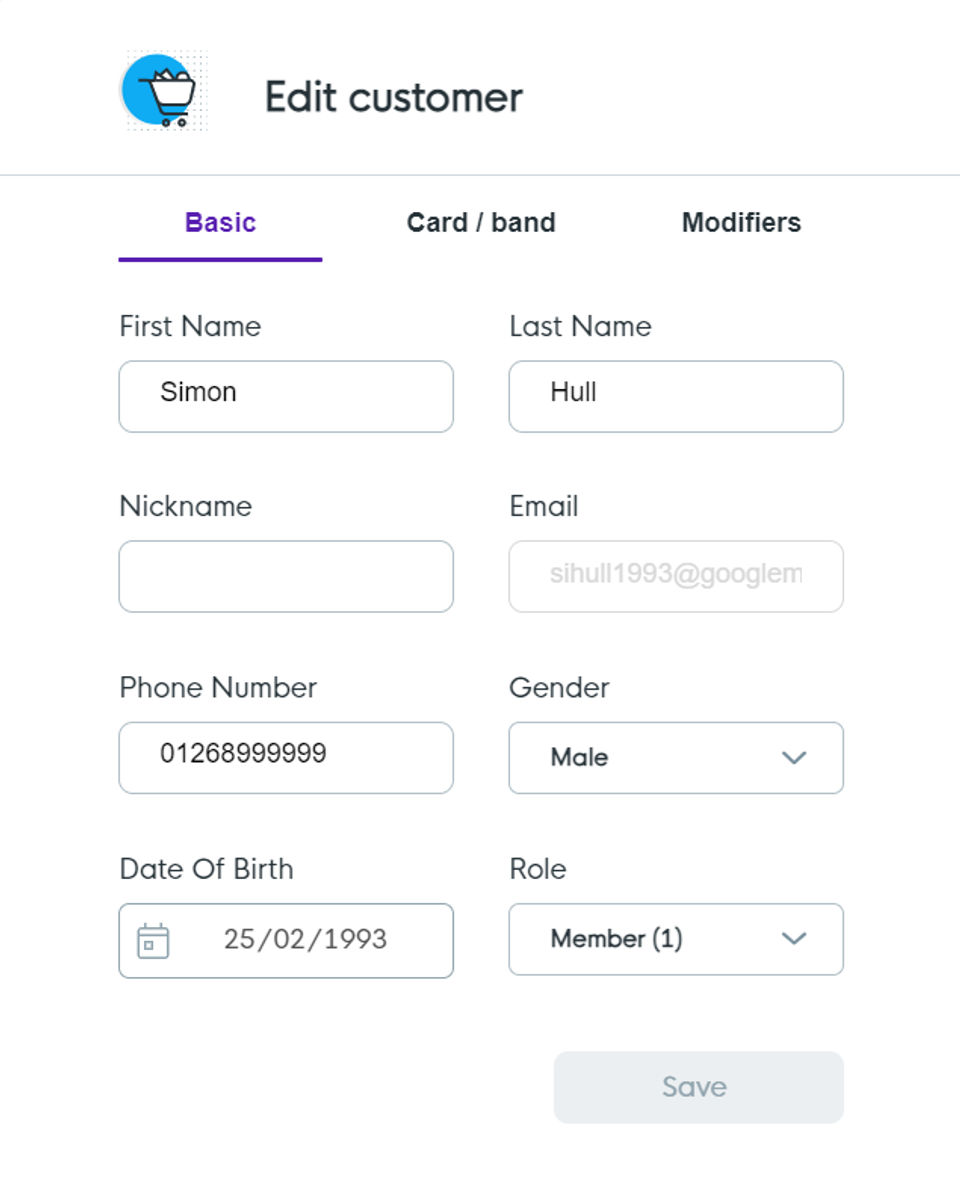Image resolution: width=960 pixels, height=1199 pixels.
Task: Open the calendar icon in Date Of Birth
Action: (153, 941)
